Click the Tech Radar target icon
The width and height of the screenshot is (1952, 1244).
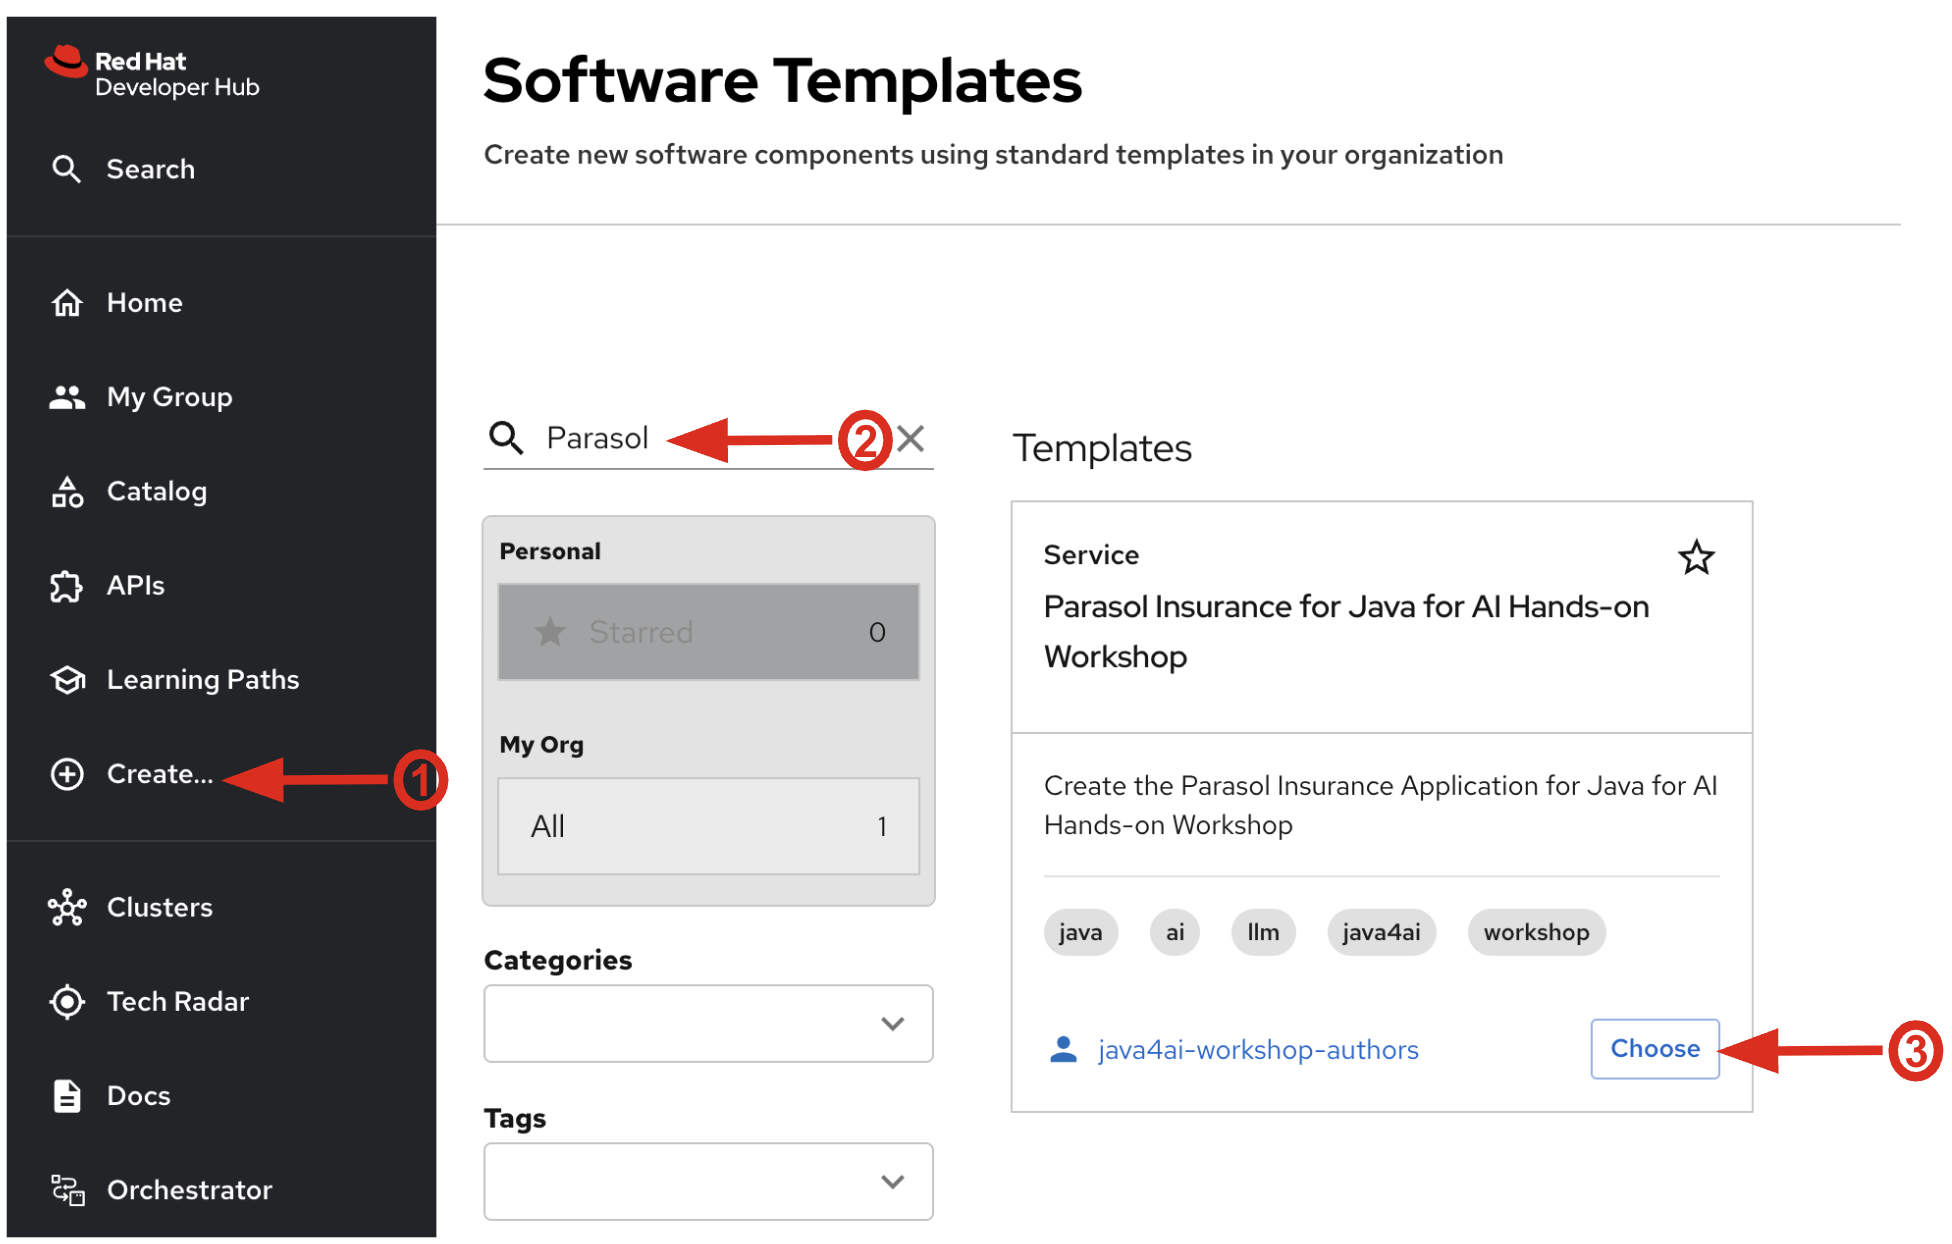coord(67,1001)
